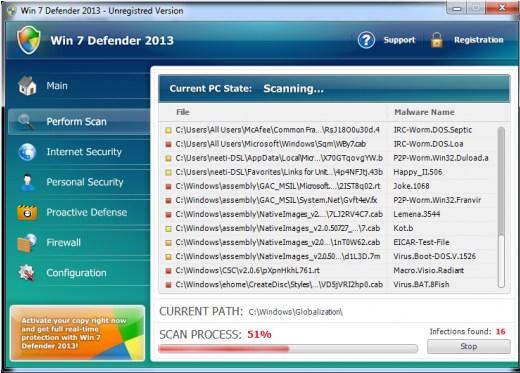Viewport: 520px width, 373px height.
Task: Select file path ending 1nT0W62.cab
Action: [278, 242]
